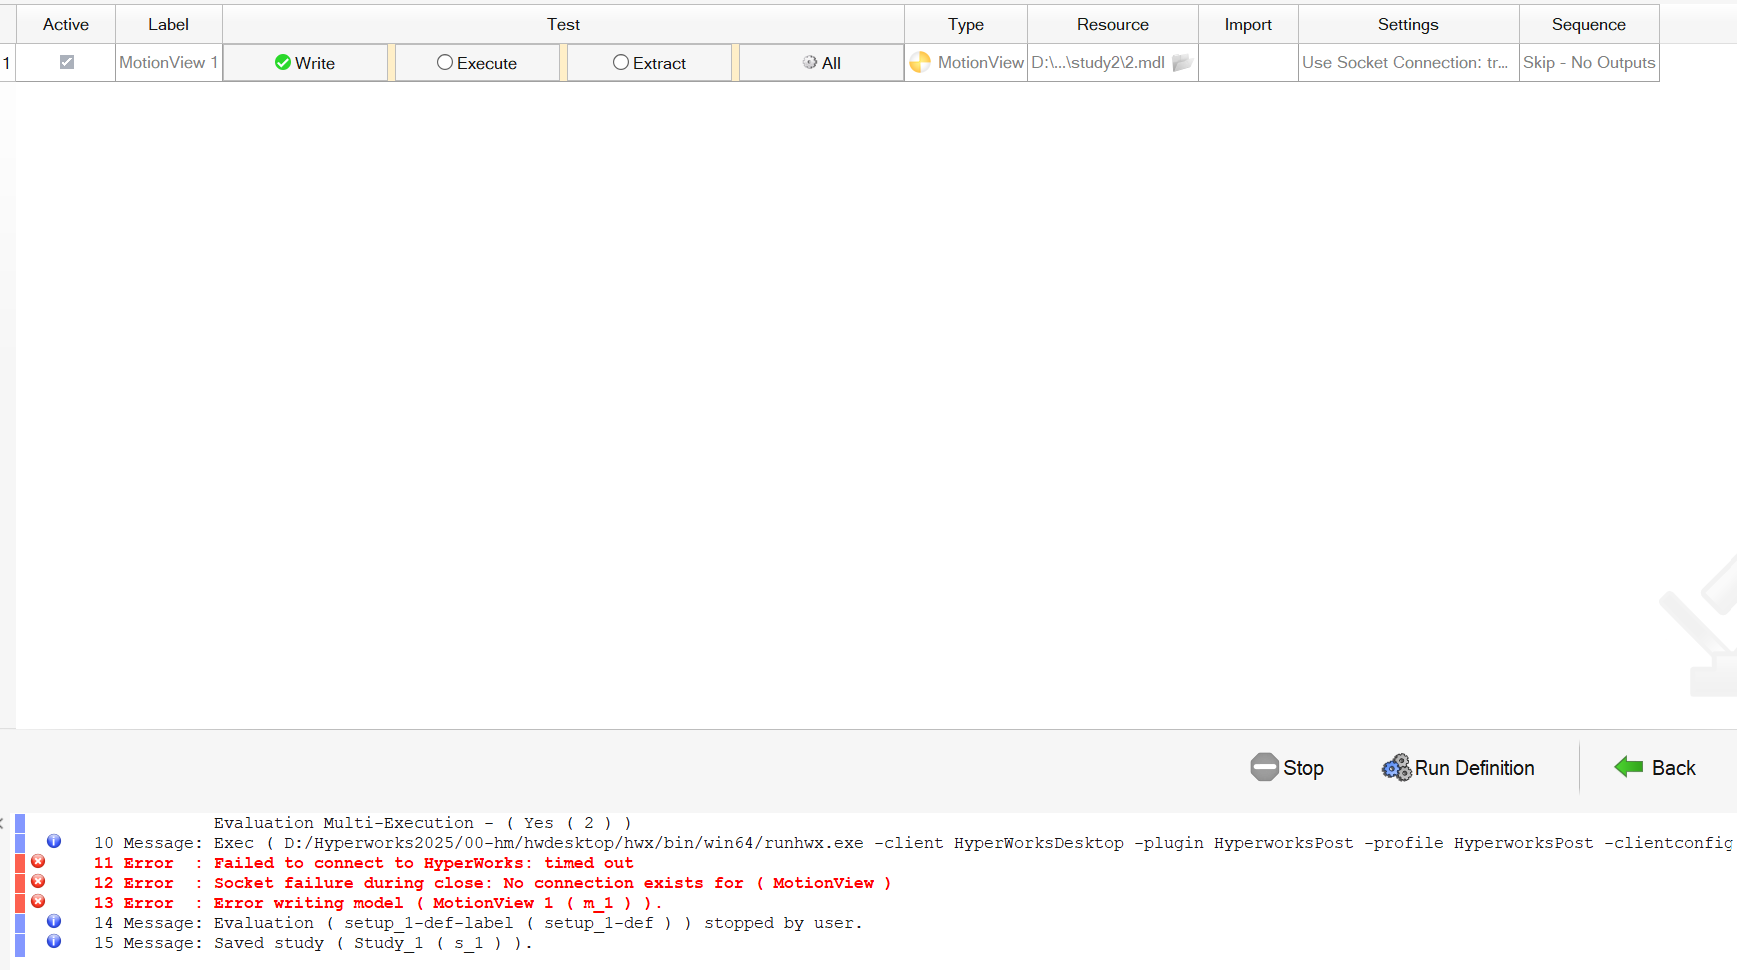1737x970 pixels.
Task: Select the 'stopped by user' message line
Action: (x=538, y=923)
